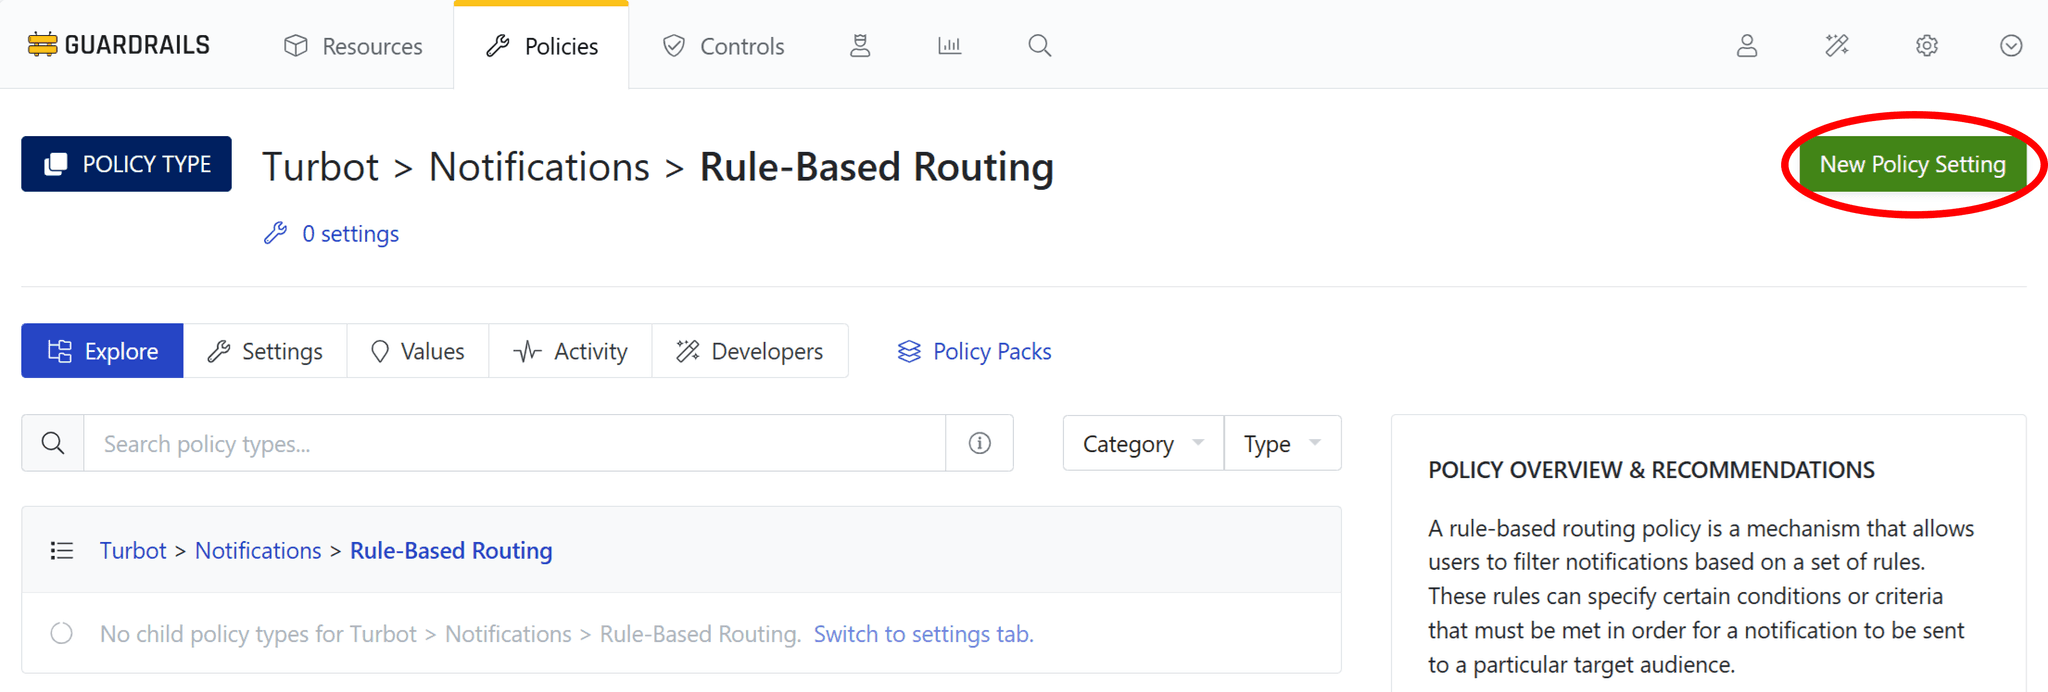Click the New Policy Setting button
This screenshot has width=2048, height=692.
click(x=1912, y=164)
